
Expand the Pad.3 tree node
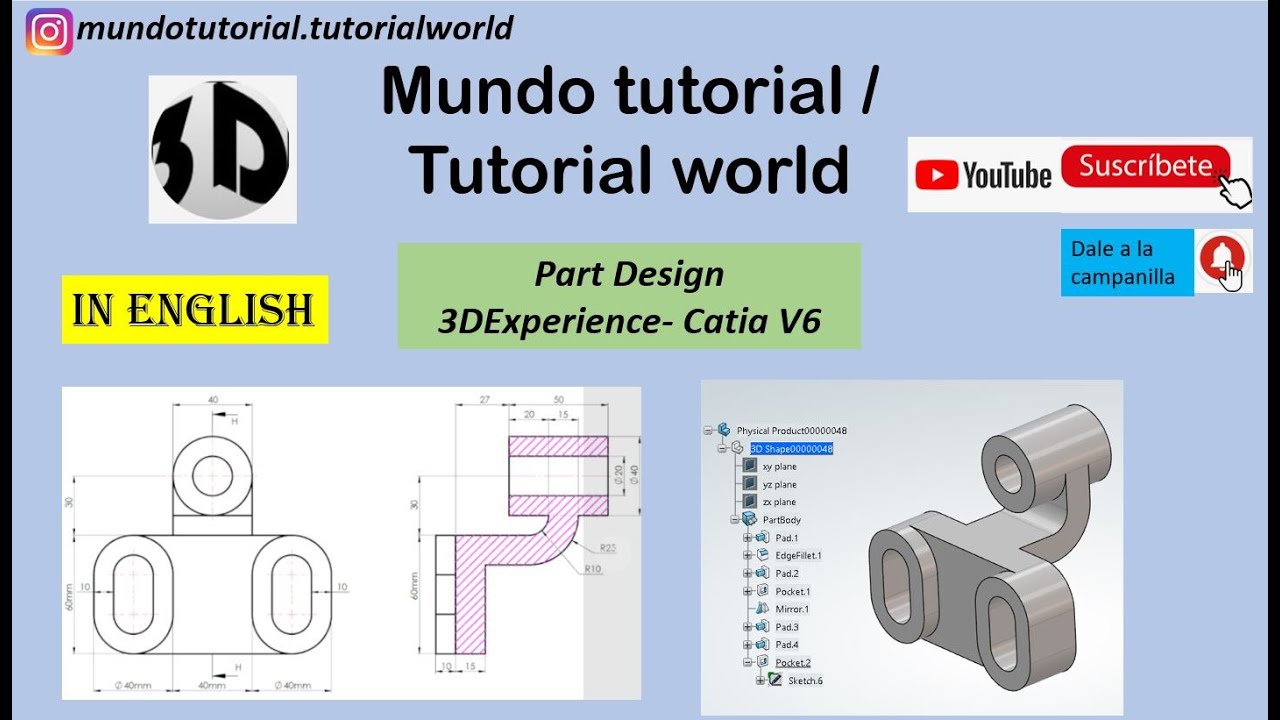(748, 627)
